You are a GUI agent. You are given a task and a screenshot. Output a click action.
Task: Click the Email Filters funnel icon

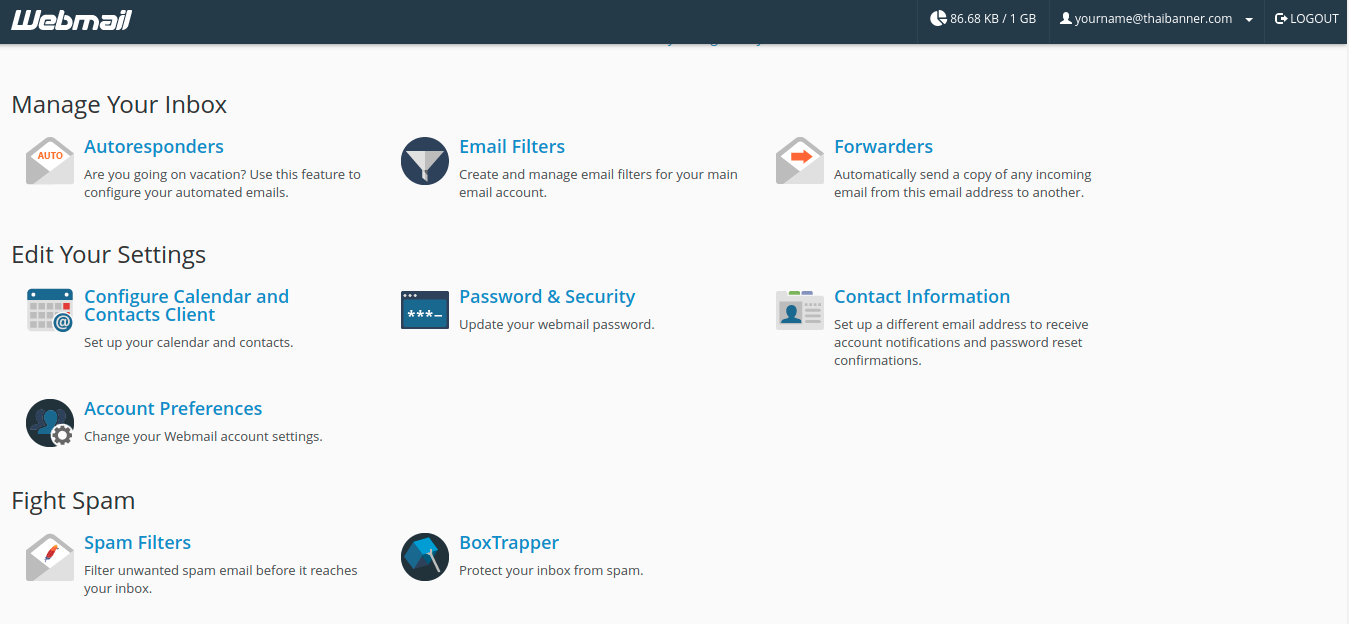(x=425, y=161)
